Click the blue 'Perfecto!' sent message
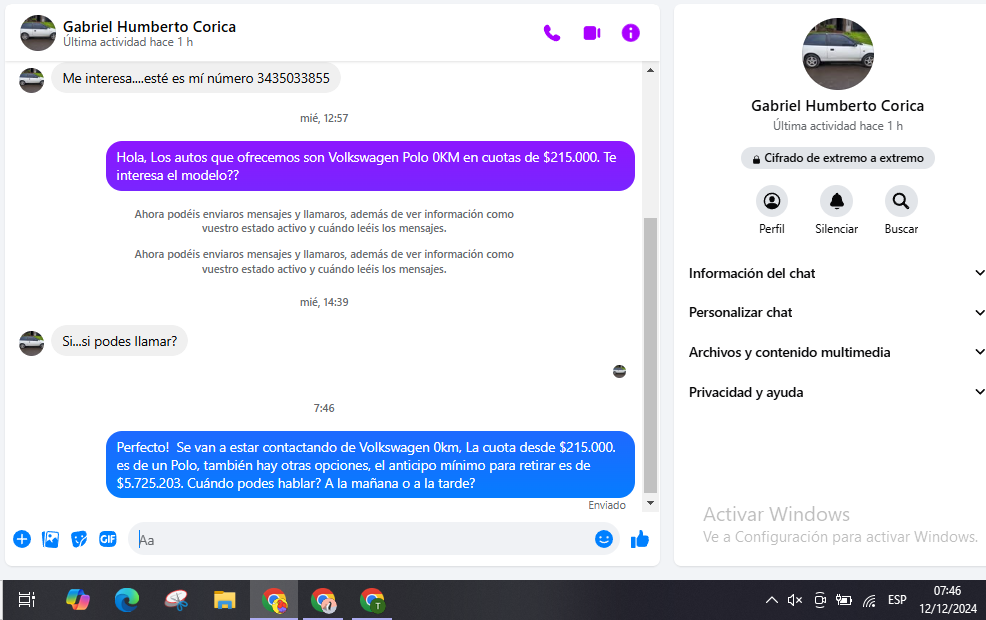986x620 pixels. point(370,465)
